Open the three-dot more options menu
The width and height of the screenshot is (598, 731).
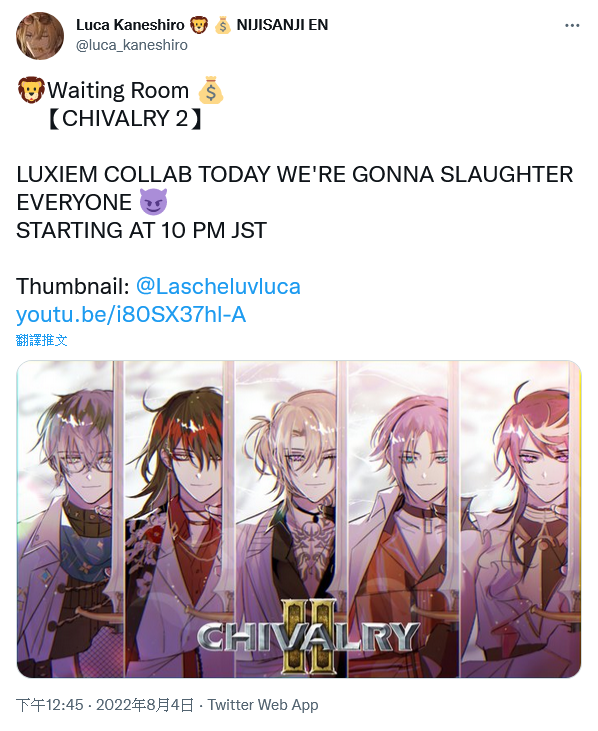pyautogui.click(x=572, y=26)
